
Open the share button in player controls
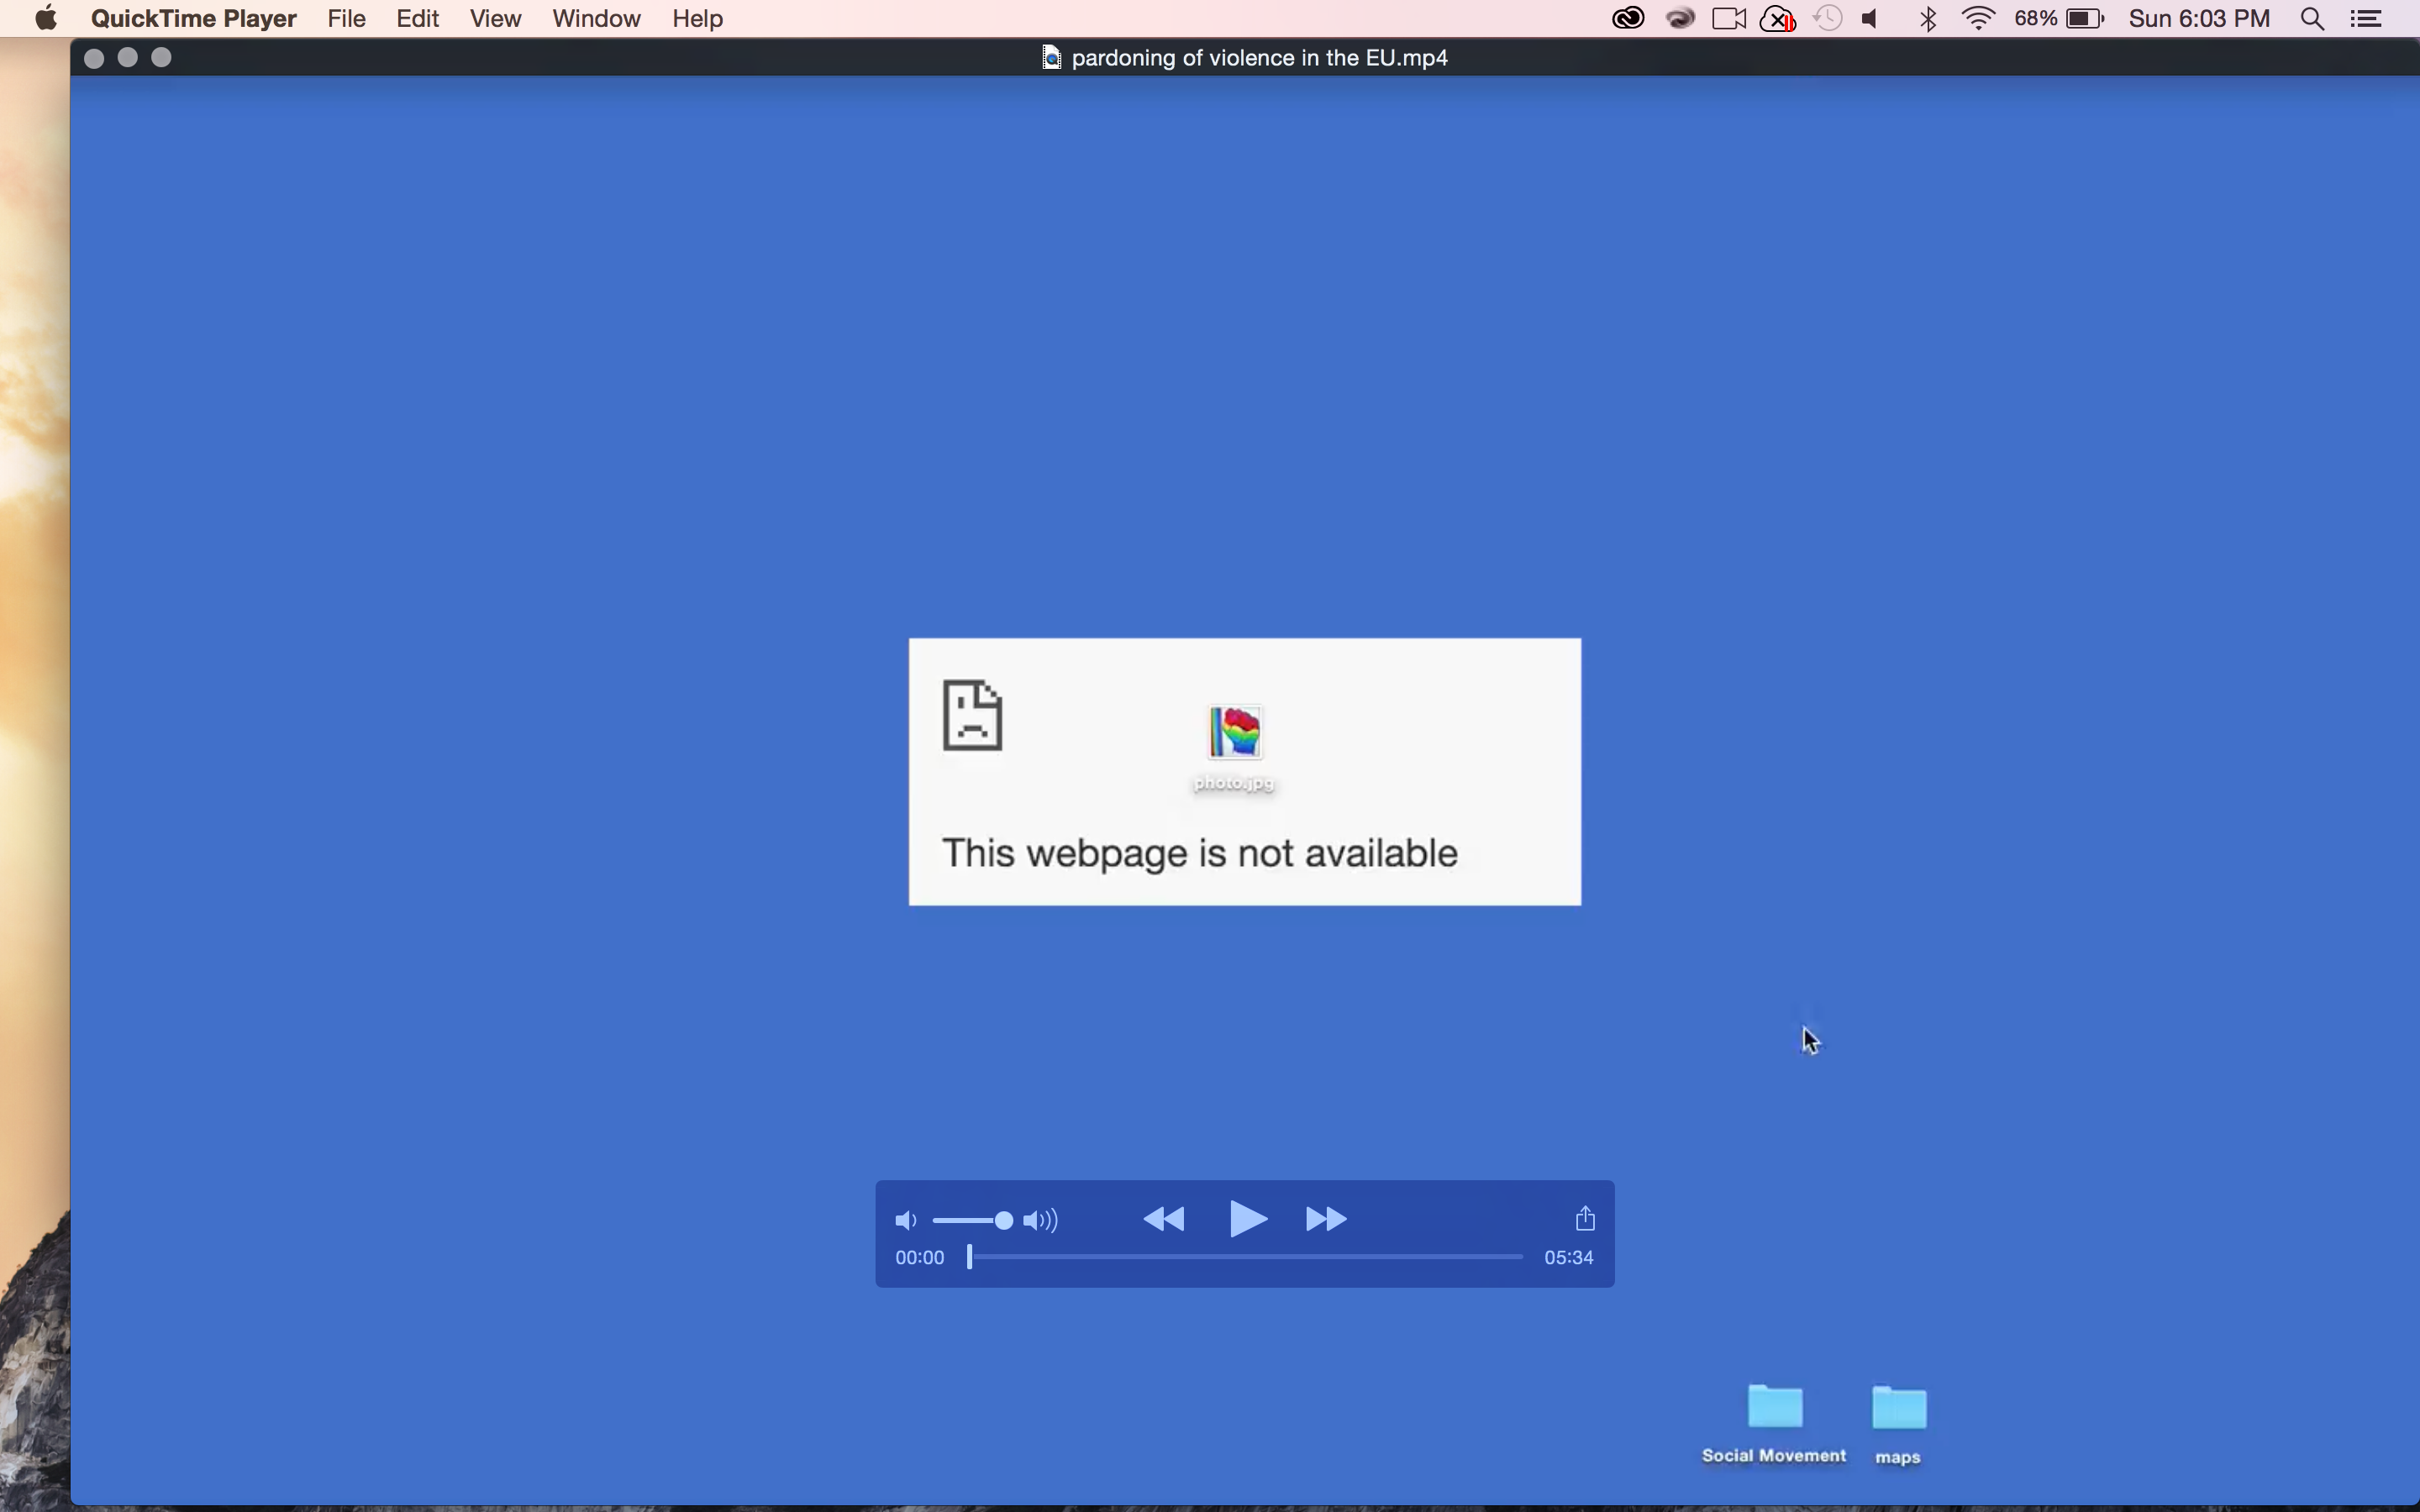1584,1218
